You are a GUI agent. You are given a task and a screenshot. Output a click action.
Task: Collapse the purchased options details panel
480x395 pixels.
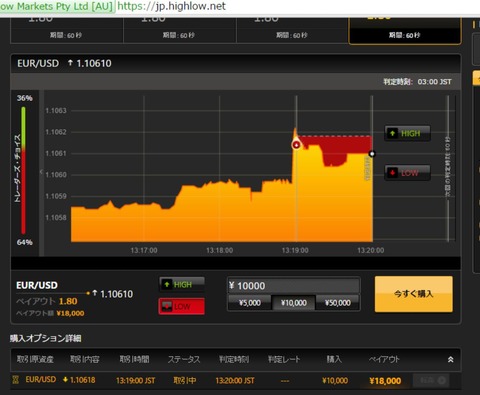(x=450, y=359)
